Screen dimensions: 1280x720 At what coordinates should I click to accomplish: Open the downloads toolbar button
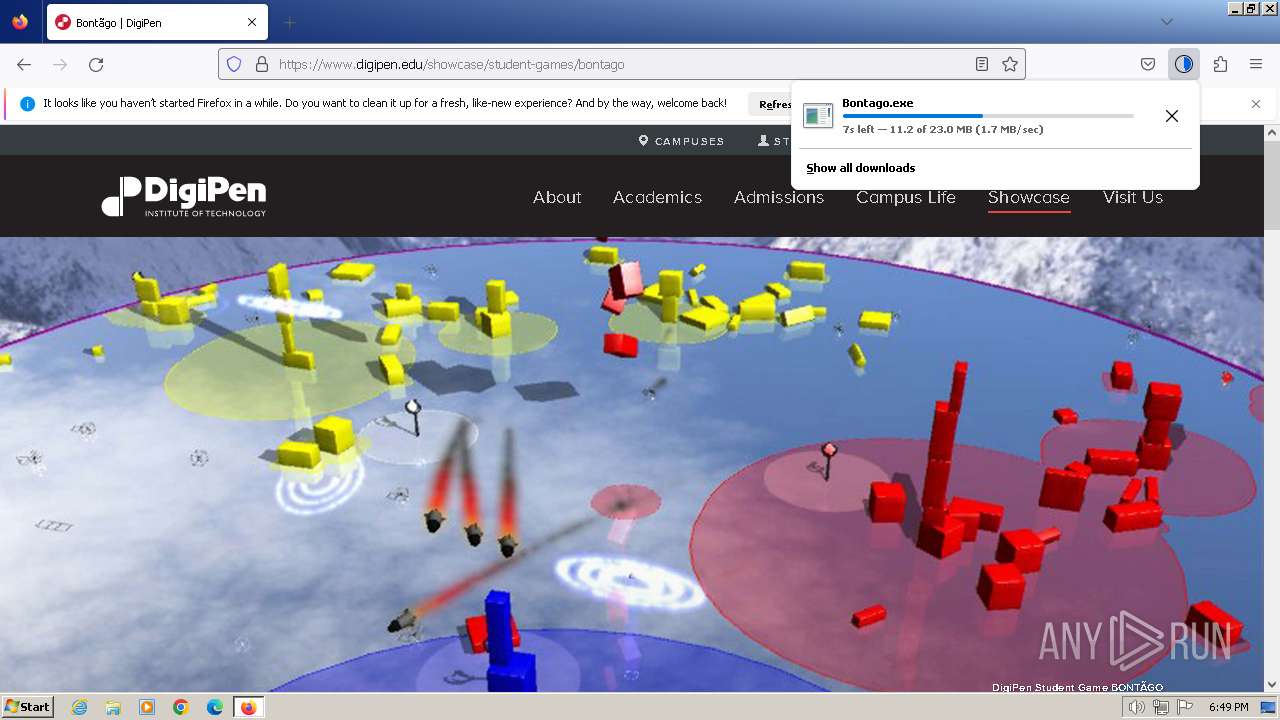point(1184,64)
